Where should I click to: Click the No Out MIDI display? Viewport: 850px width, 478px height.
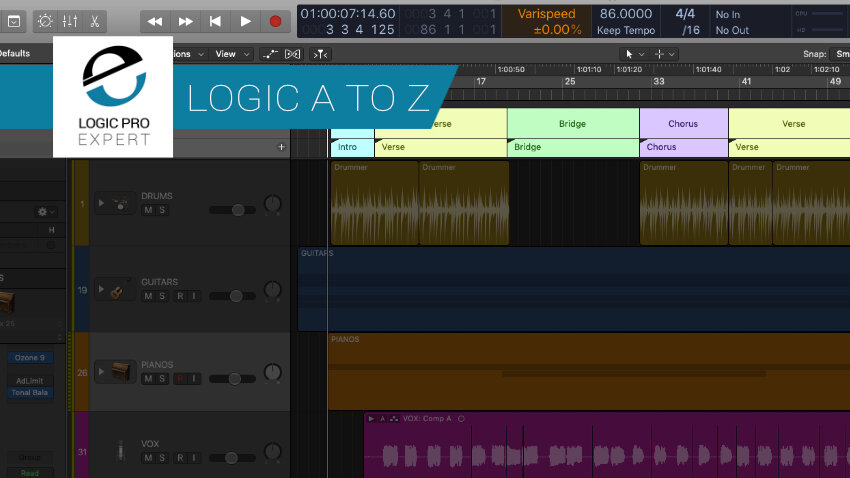(732, 30)
